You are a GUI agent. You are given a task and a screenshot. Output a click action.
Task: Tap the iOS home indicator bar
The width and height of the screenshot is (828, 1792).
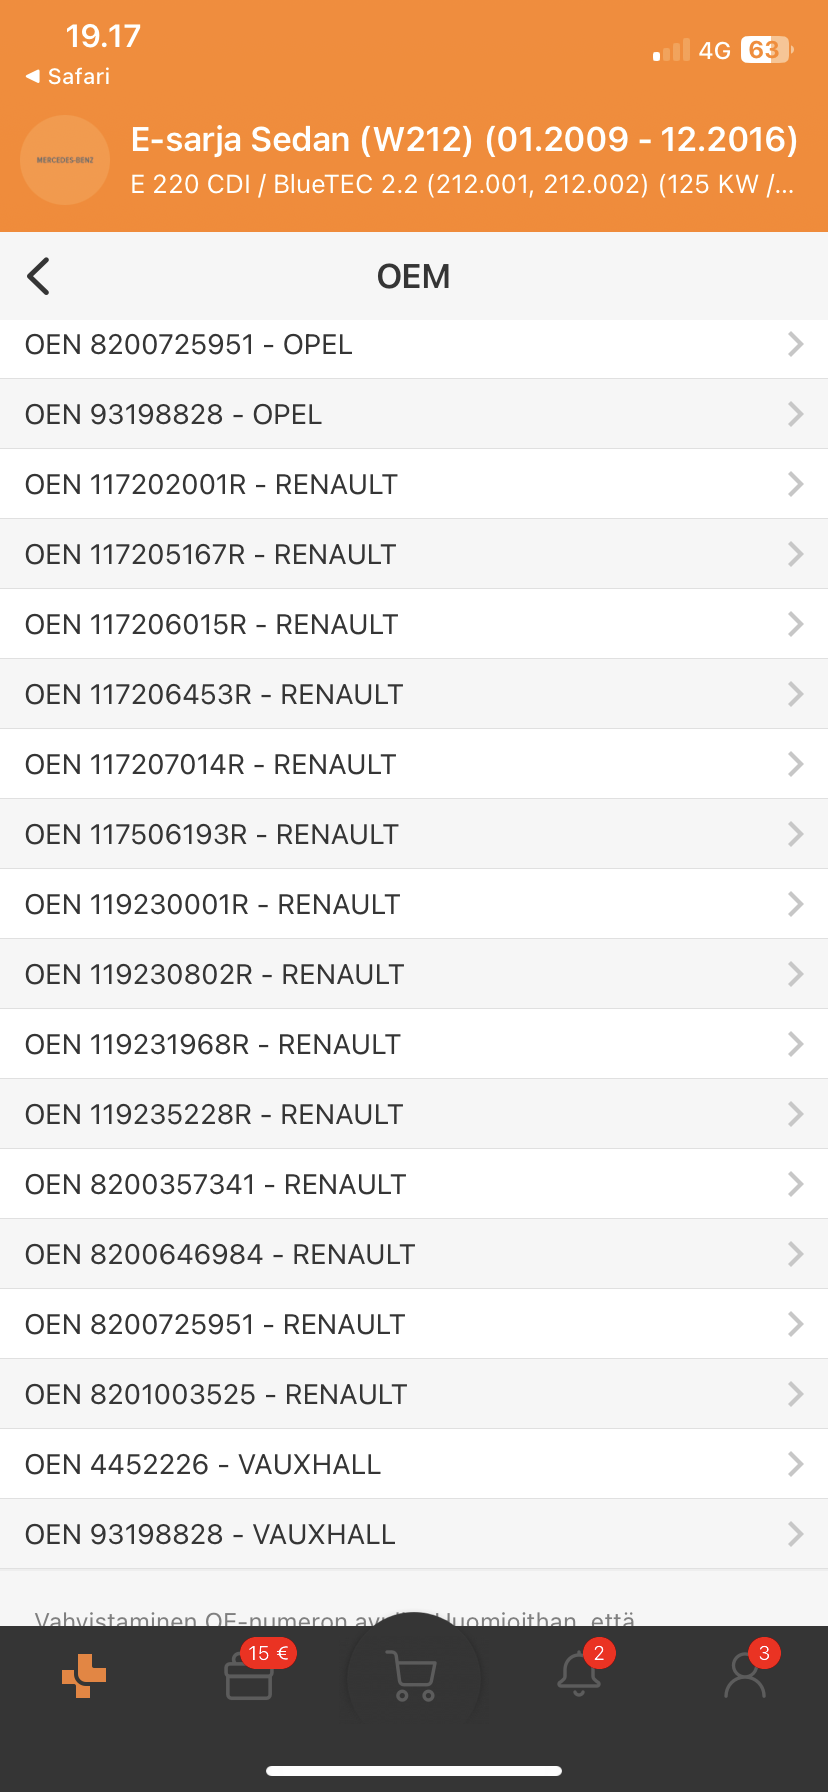point(414,1770)
